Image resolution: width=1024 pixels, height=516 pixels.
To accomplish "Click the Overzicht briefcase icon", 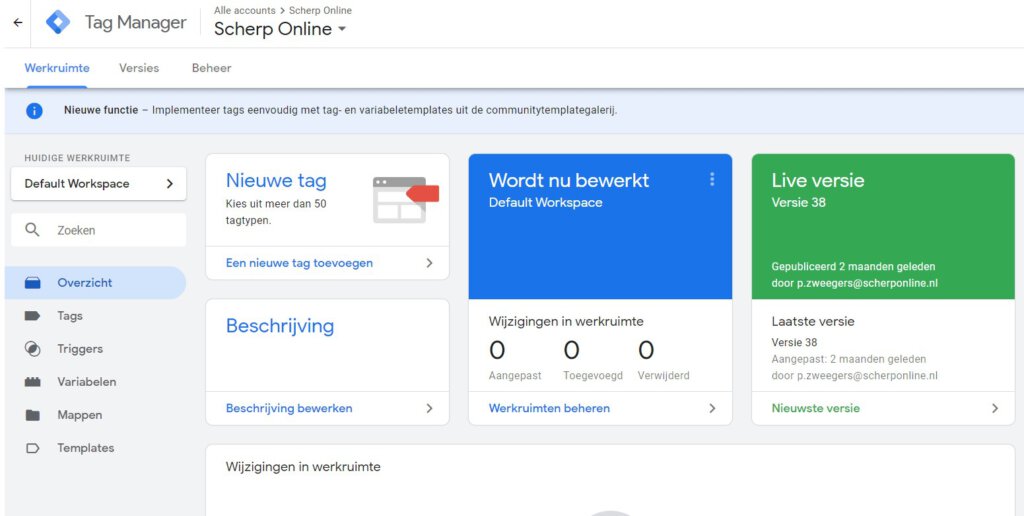I will 32,283.
